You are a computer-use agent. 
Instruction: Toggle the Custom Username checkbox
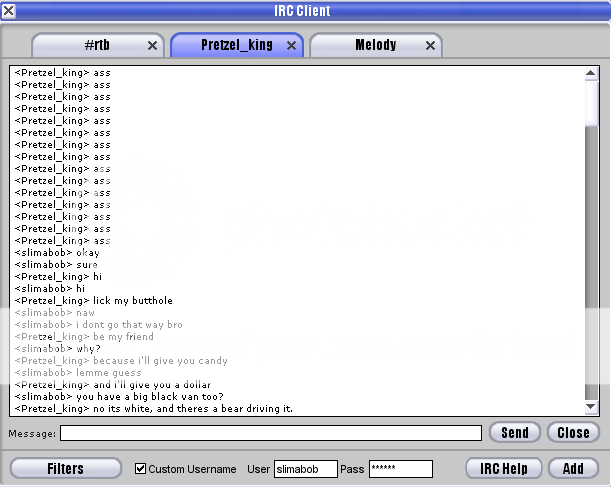[140, 469]
